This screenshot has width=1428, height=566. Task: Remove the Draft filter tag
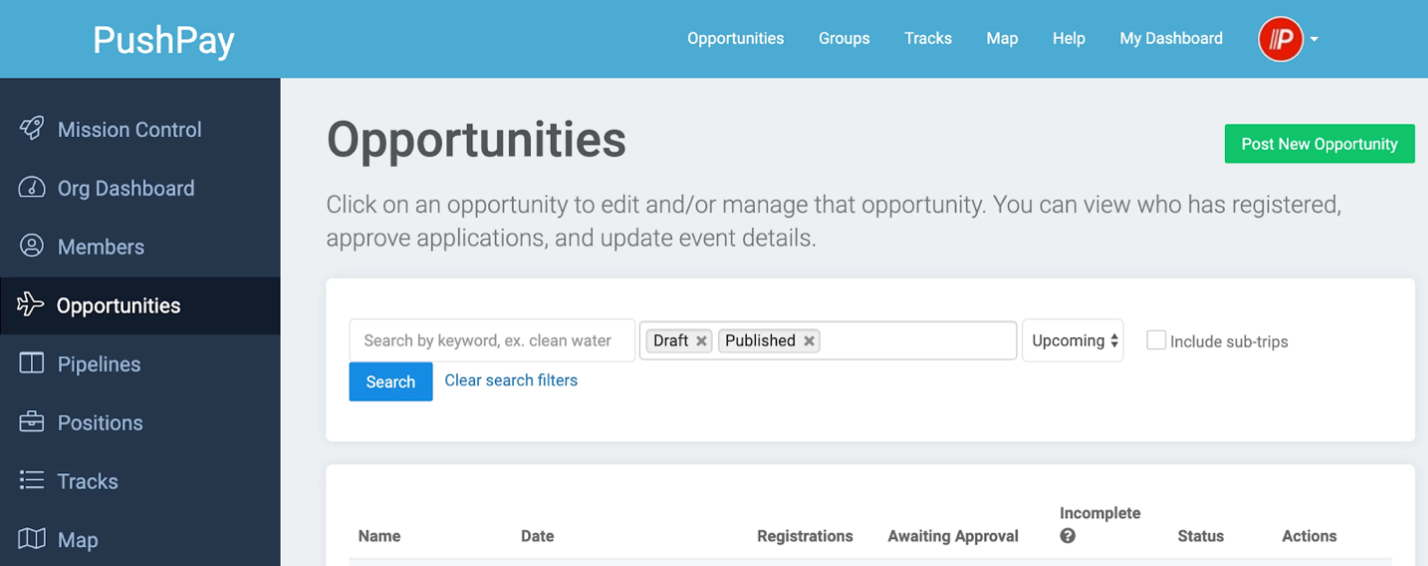[x=701, y=341]
